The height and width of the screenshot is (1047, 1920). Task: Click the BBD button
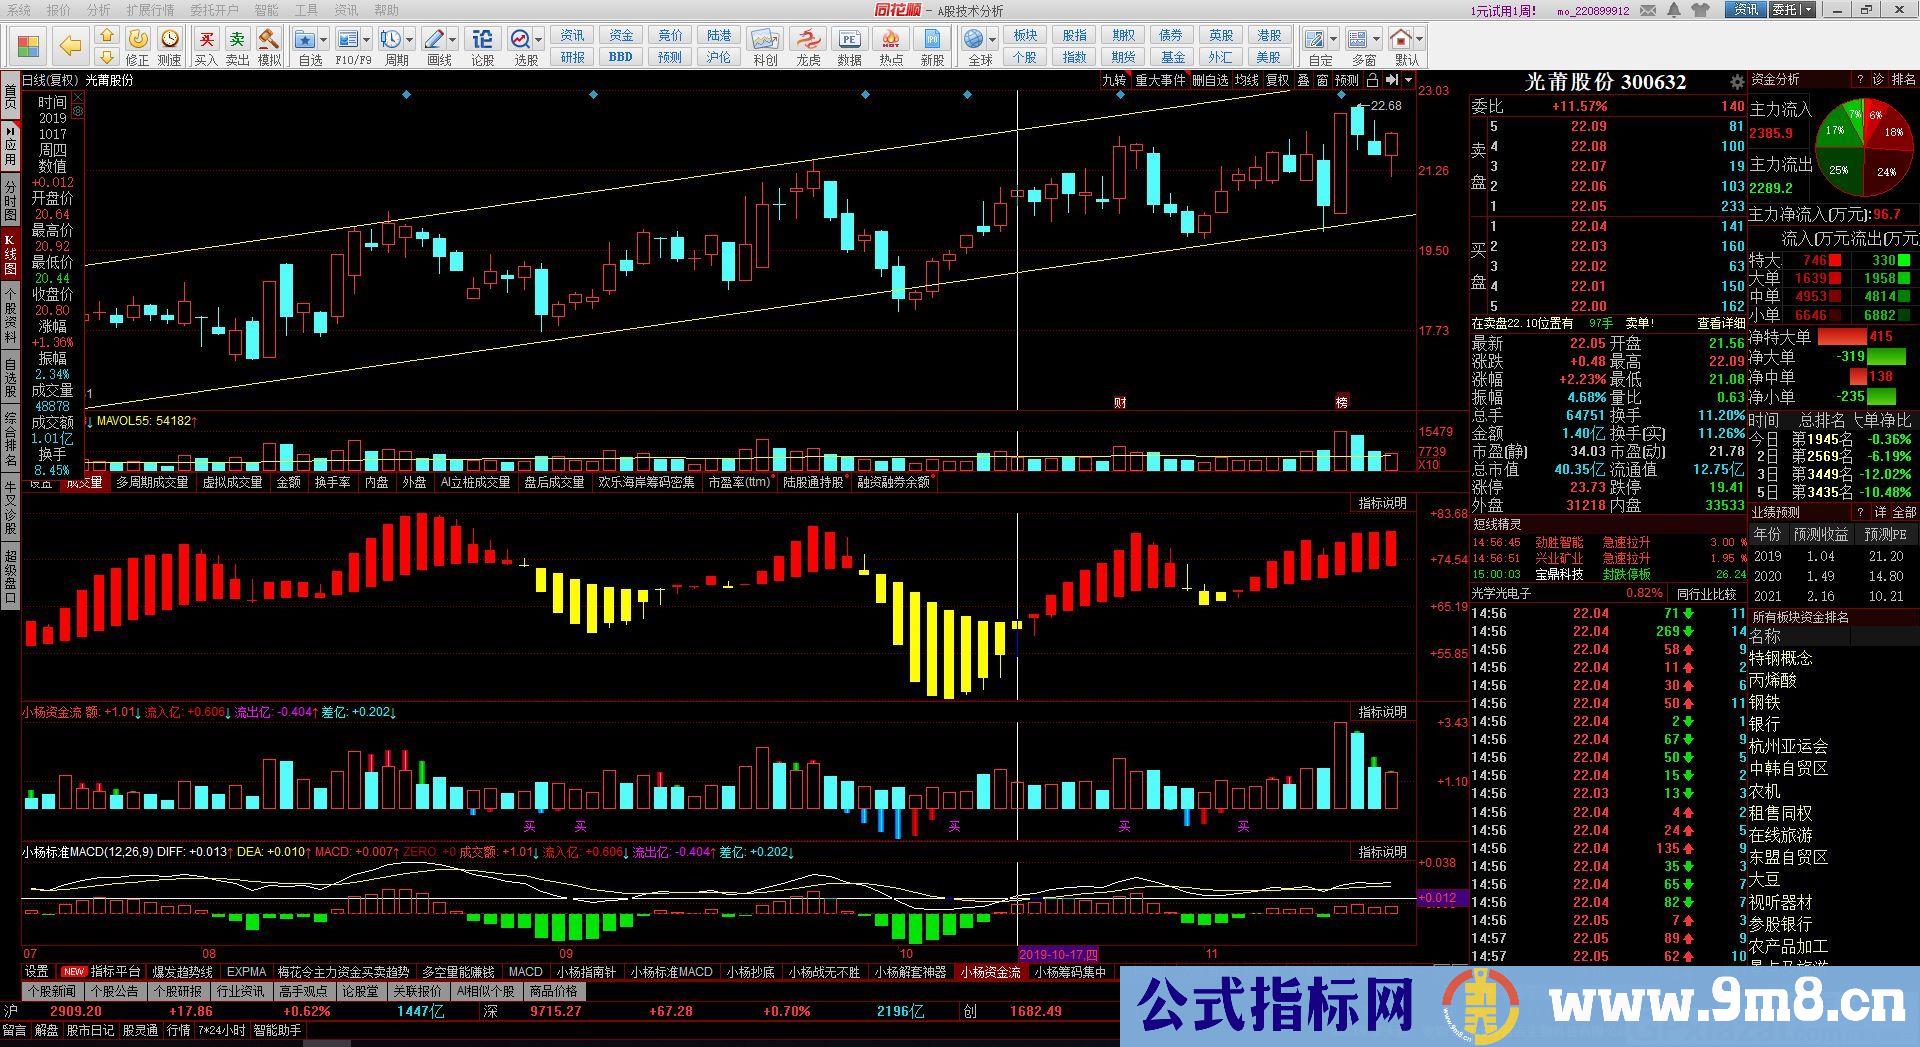[x=621, y=57]
